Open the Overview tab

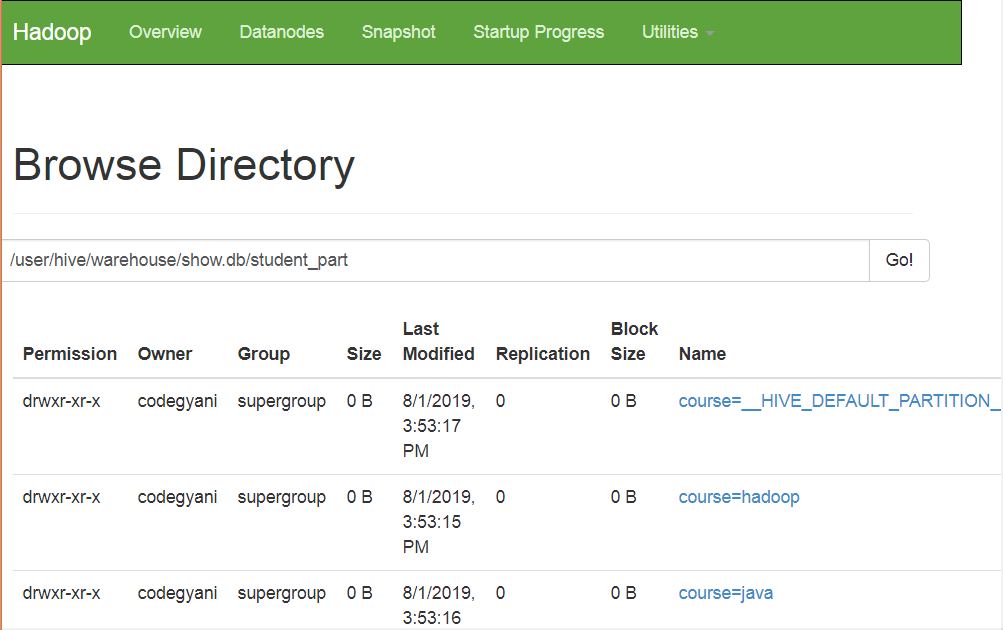tap(165, 32)
